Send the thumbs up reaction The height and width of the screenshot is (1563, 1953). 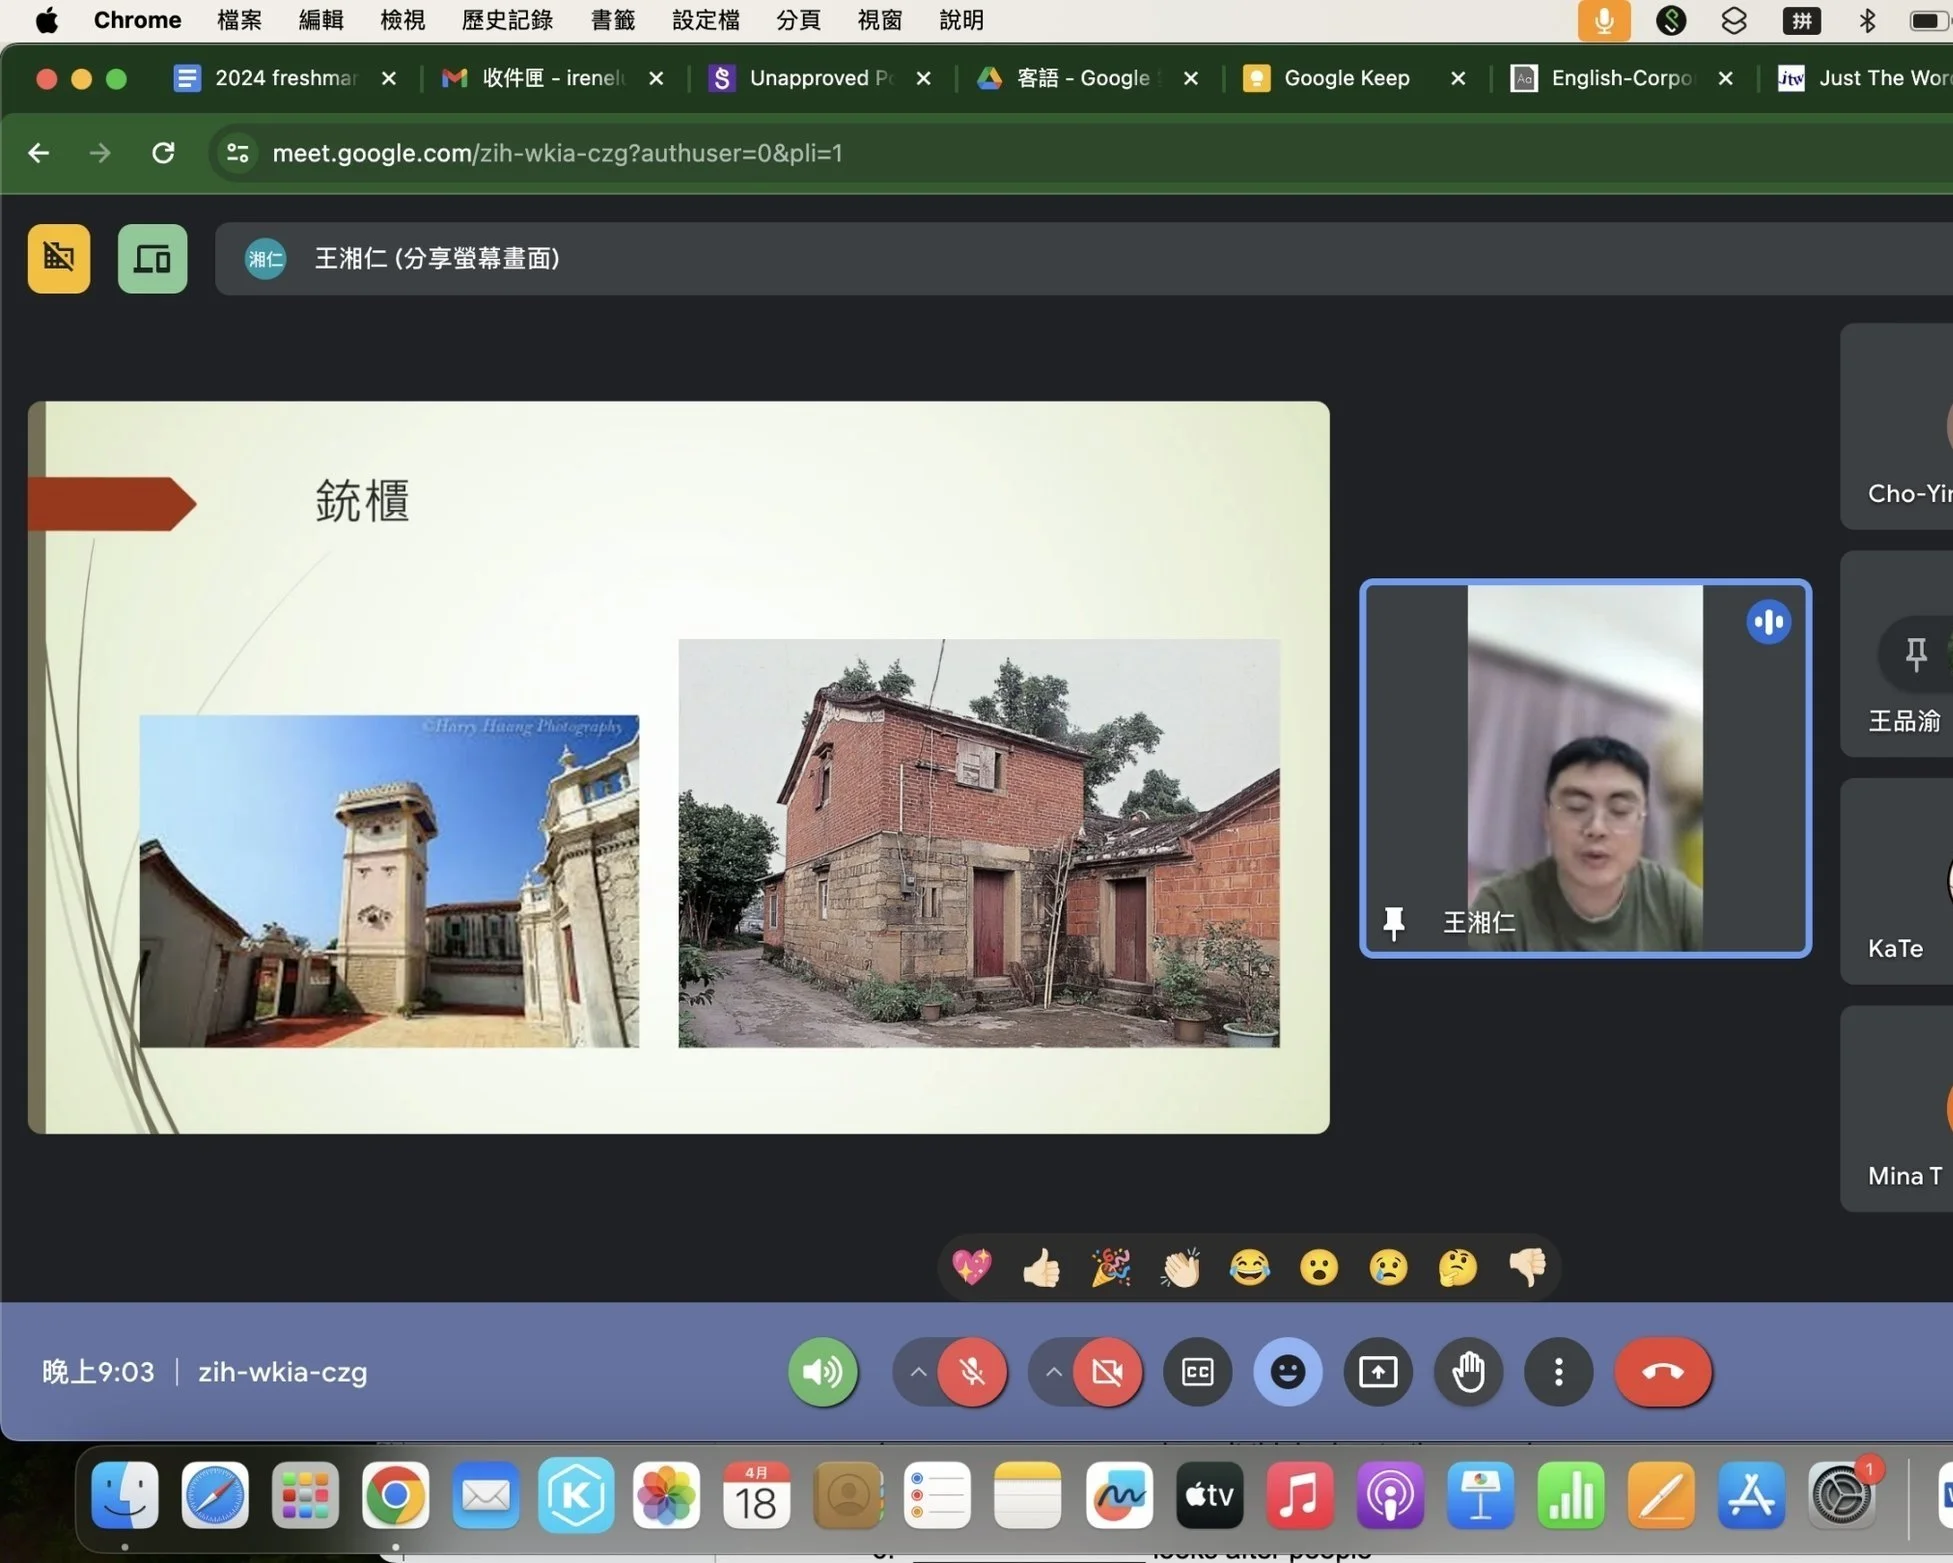tap(1041, 1266)
